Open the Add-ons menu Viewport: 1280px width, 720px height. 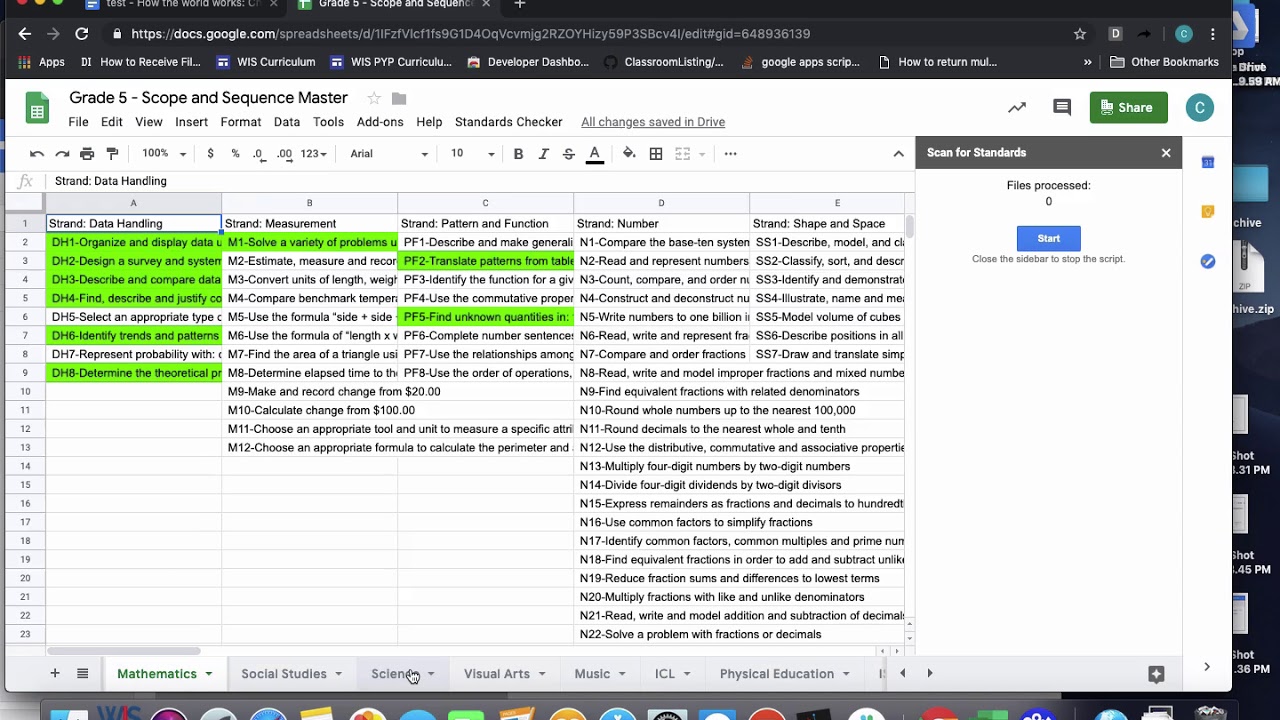click(380, 122)
